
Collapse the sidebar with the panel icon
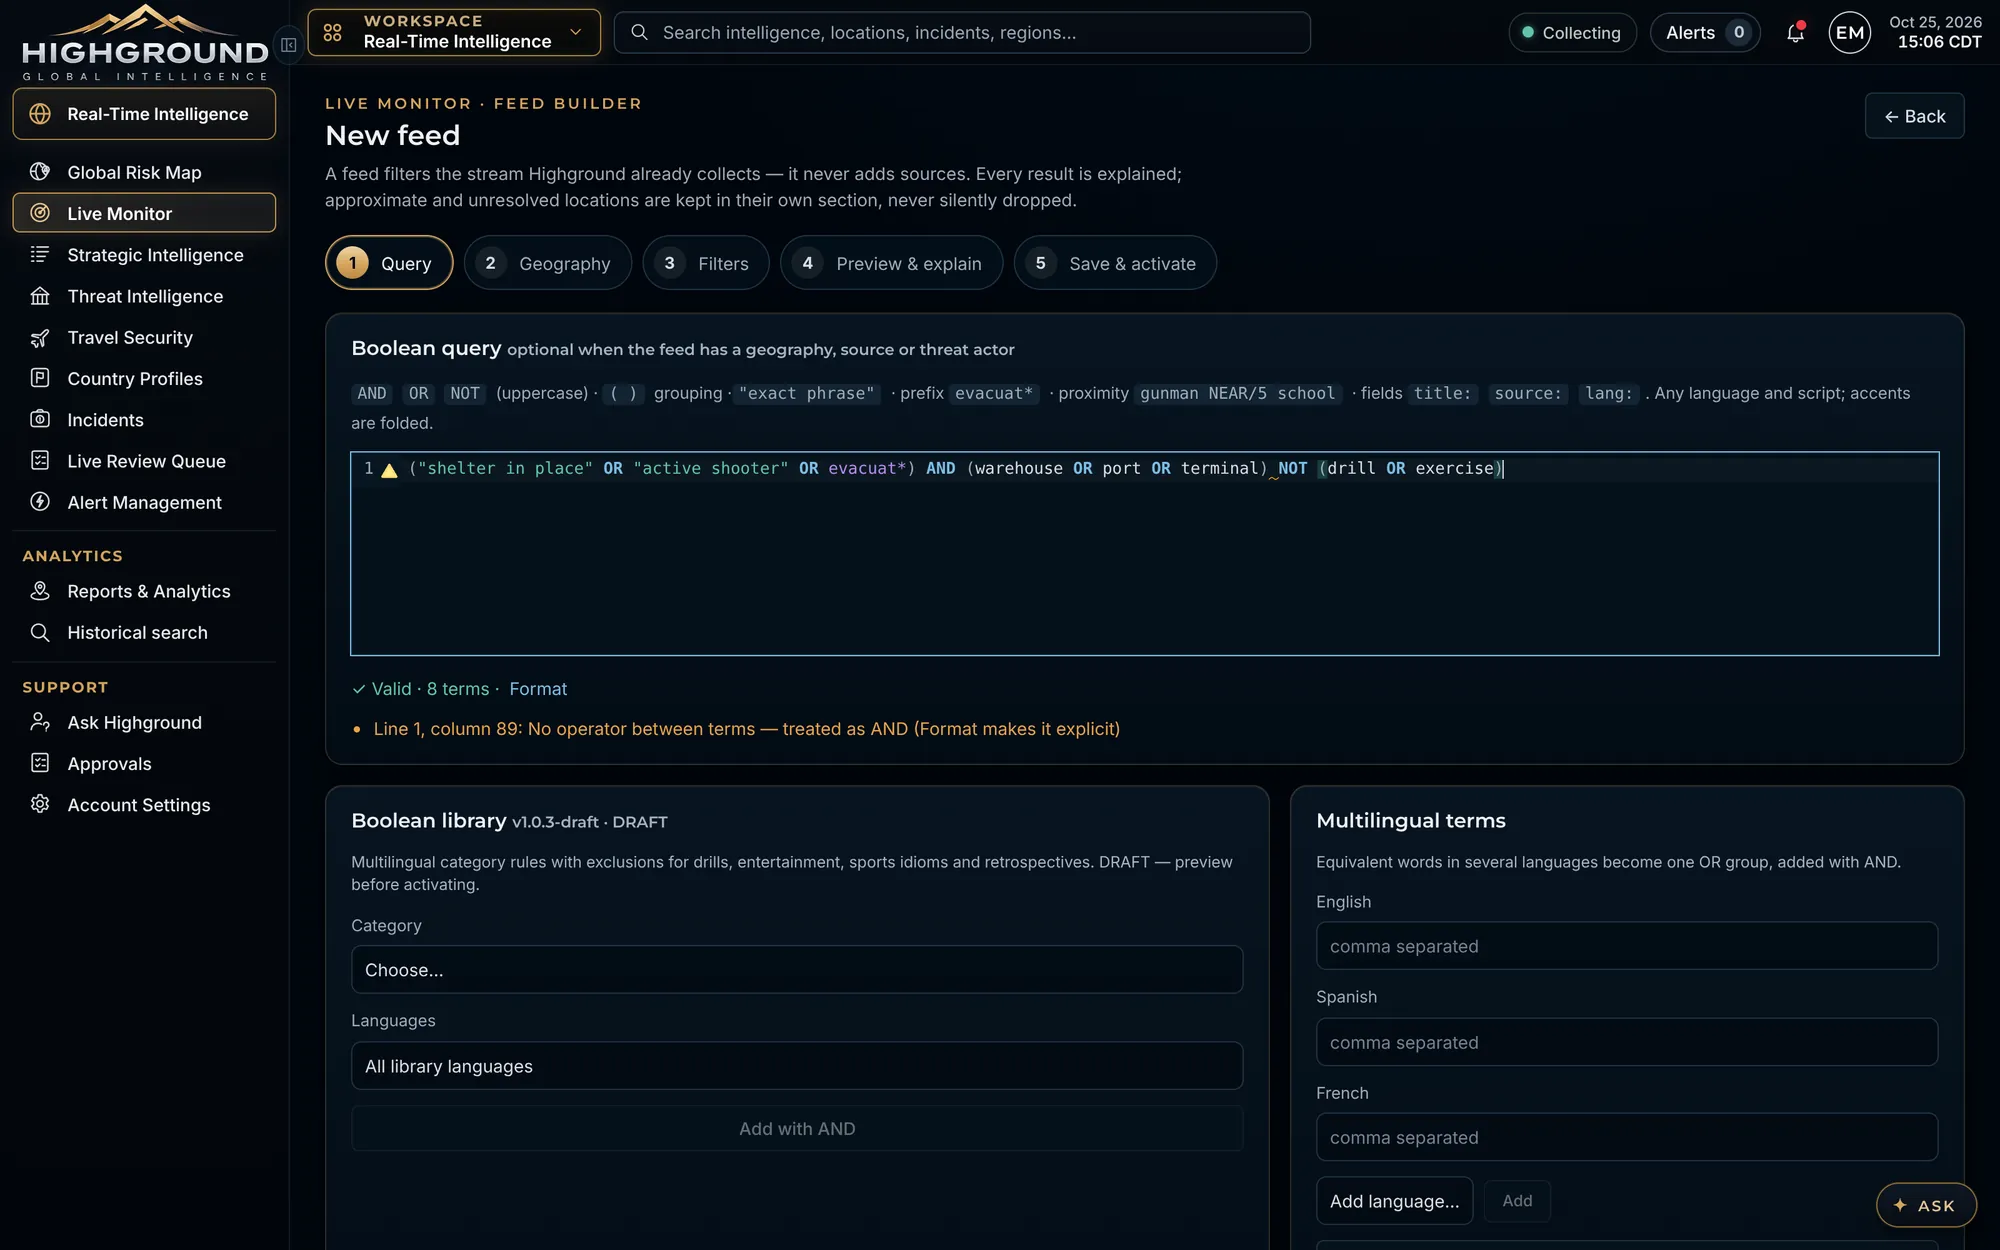tap(288, 44)
